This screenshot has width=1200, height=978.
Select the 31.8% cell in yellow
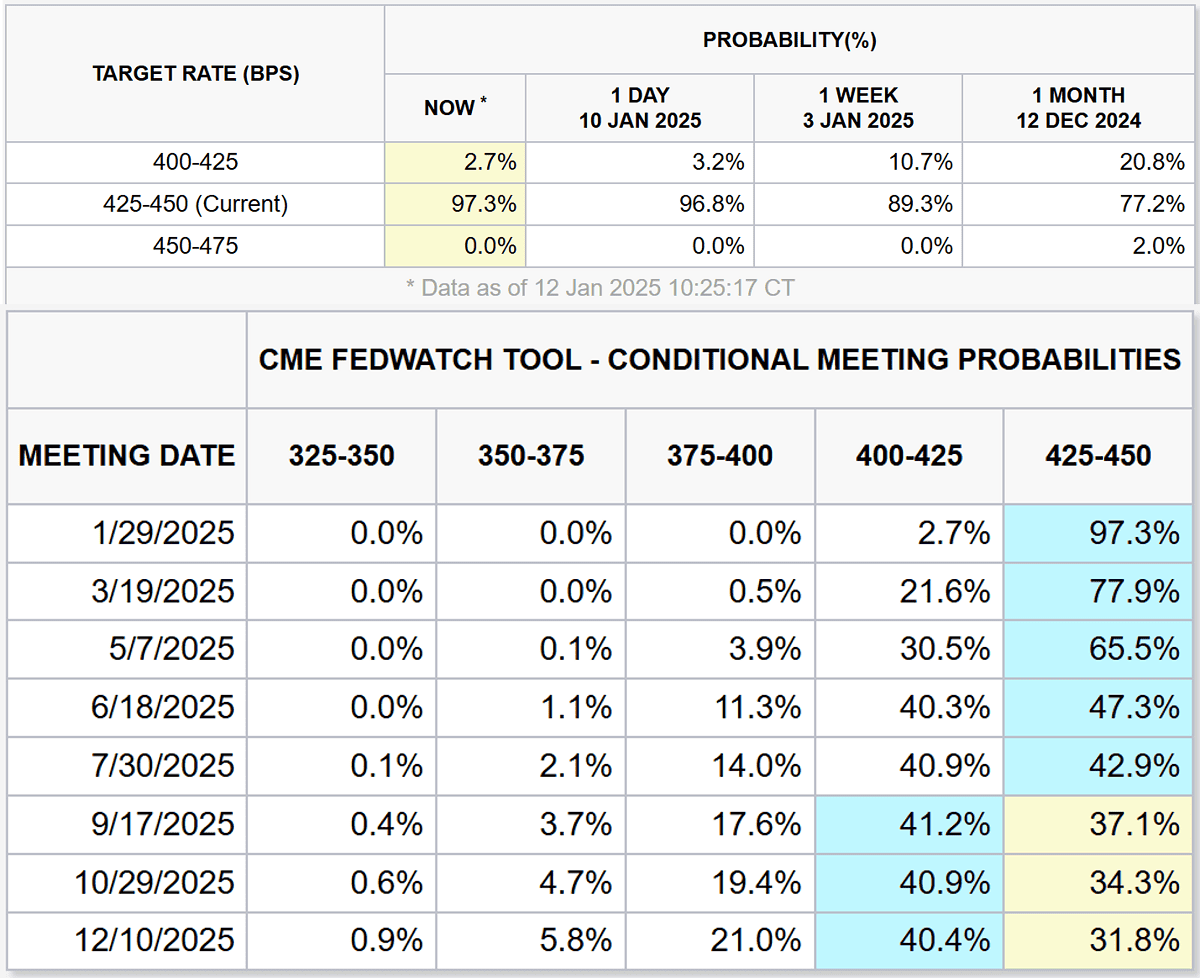(1138, 940)
